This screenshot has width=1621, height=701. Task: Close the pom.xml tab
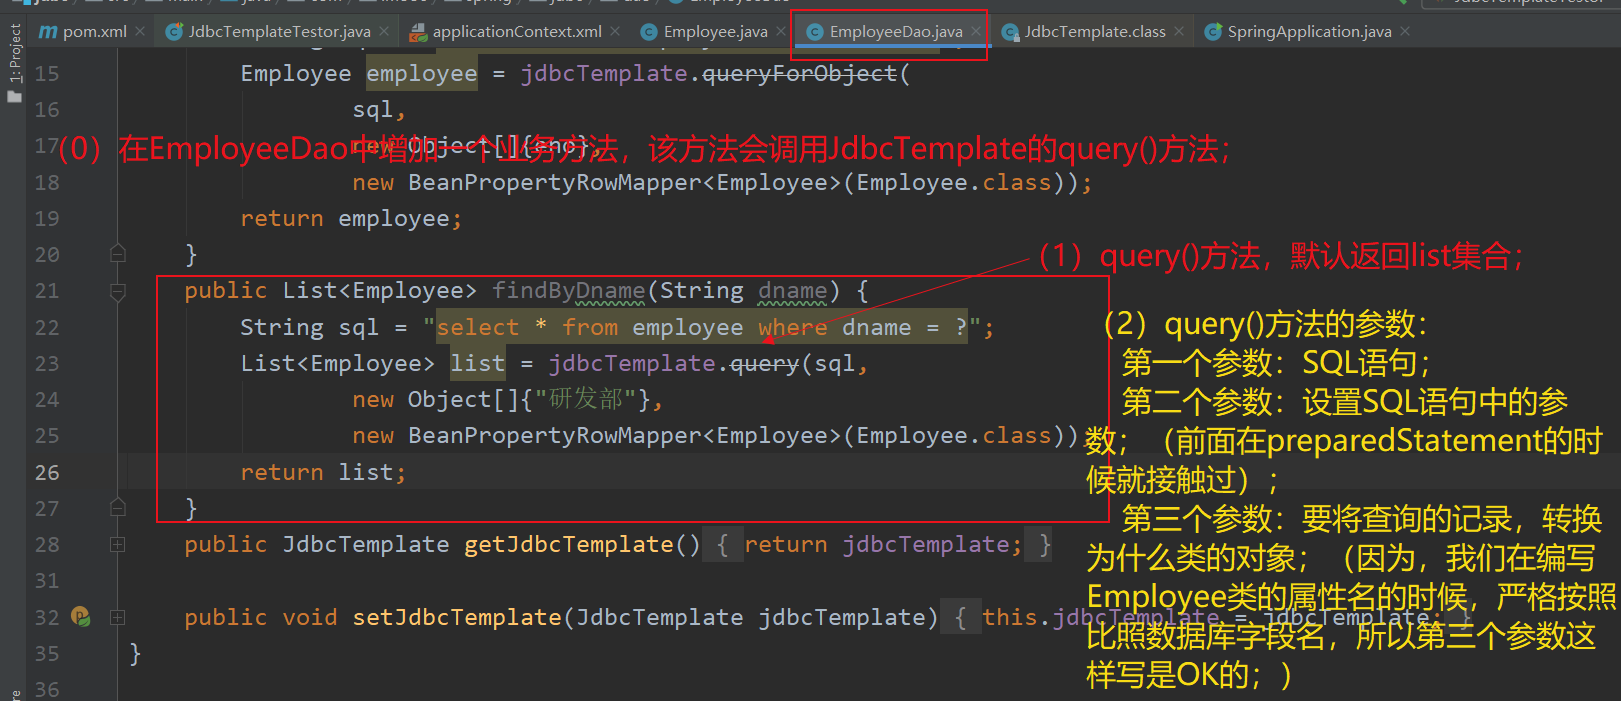click(x=140, y=32)
